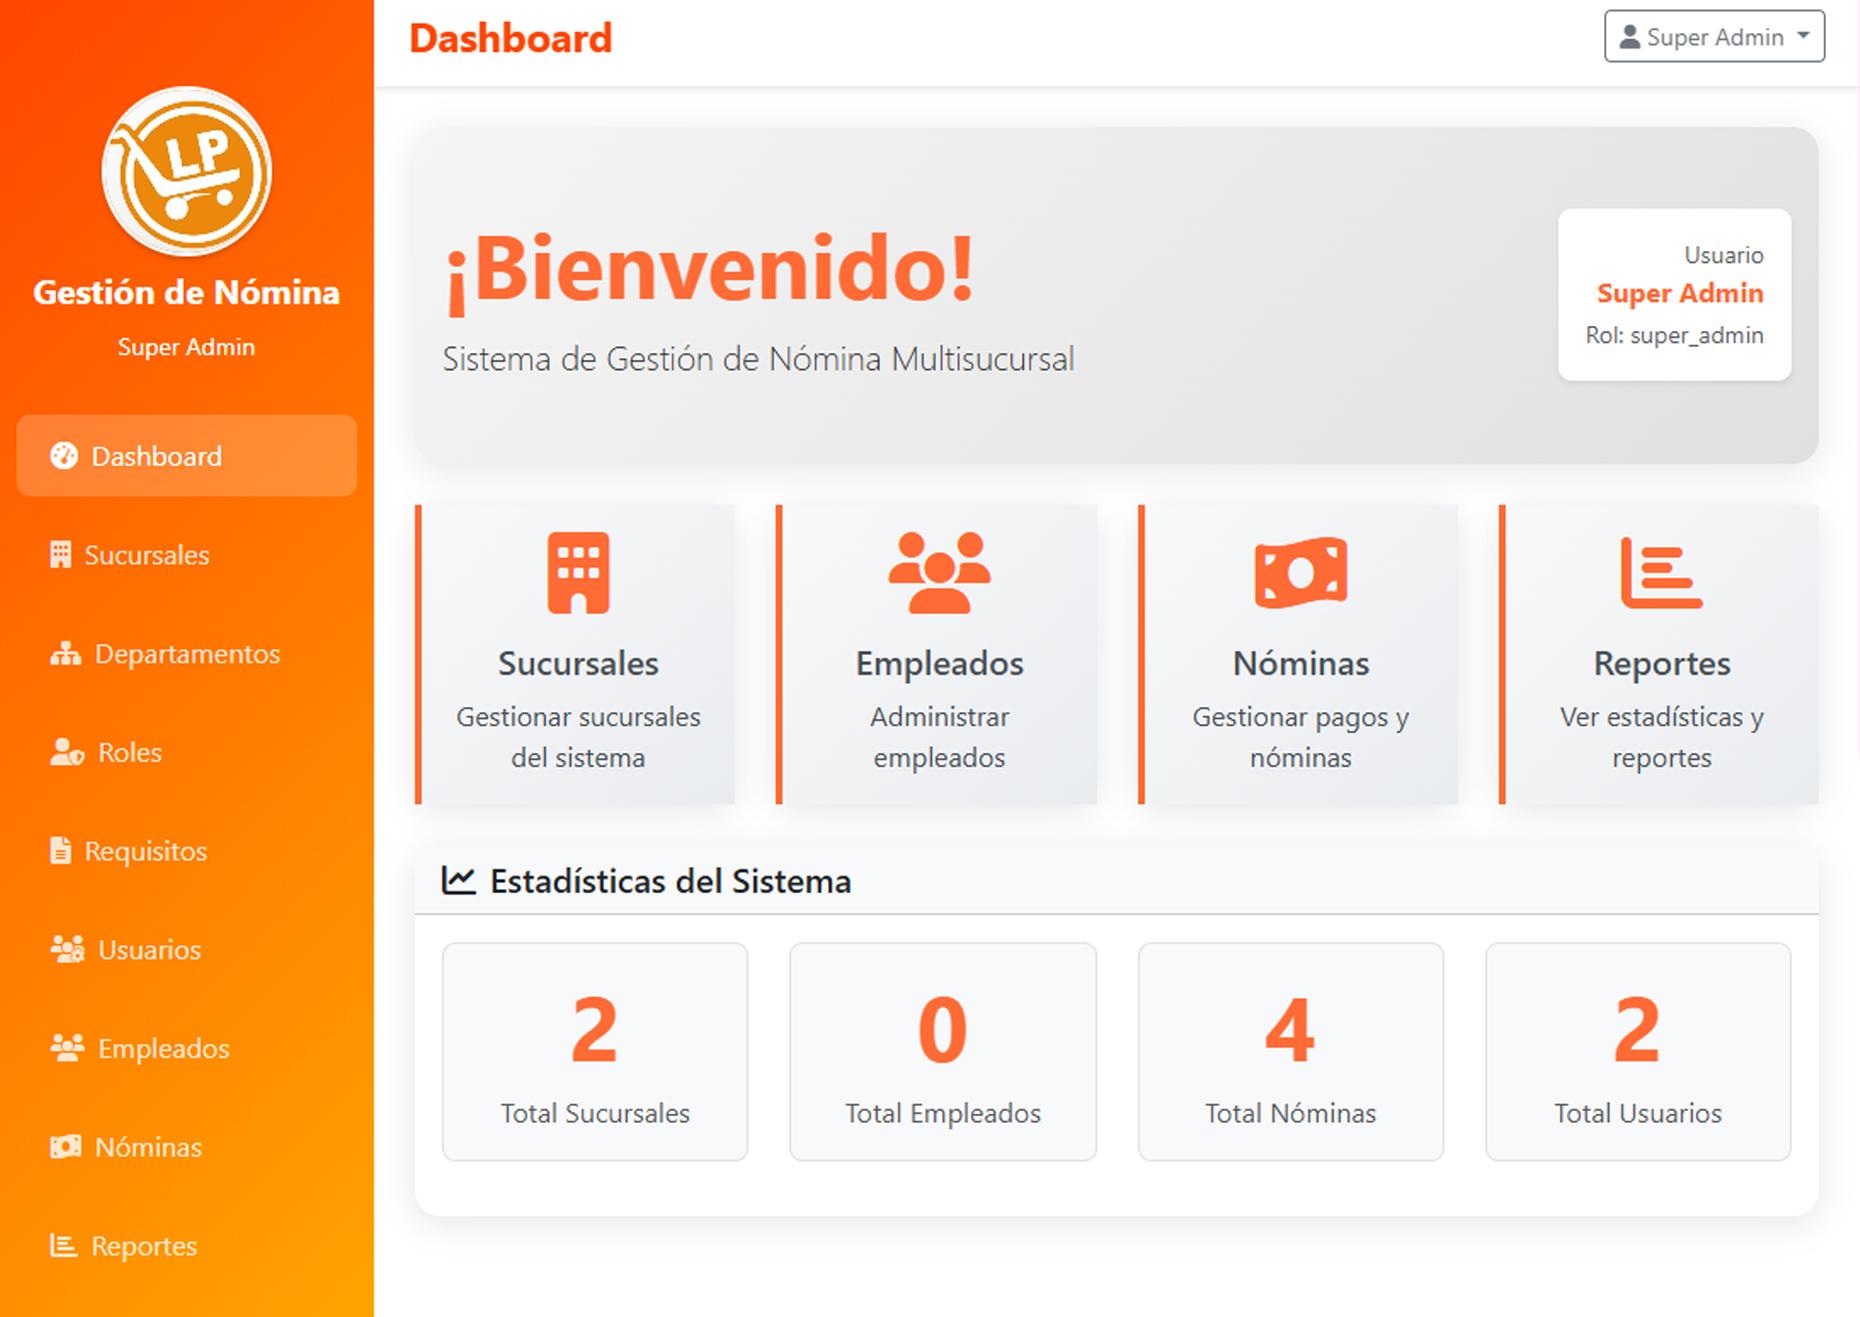This screenshot has width=1860, height=1317.
Task: Open the Reportes card title
Action: pos(1662,664)
